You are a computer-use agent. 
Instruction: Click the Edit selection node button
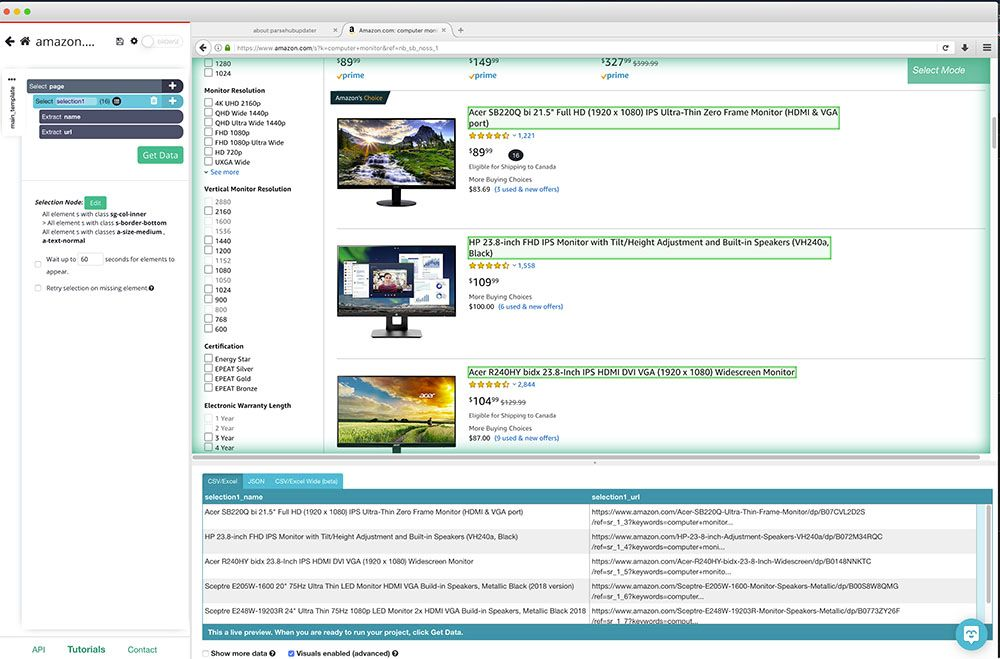tap(95, 203)
